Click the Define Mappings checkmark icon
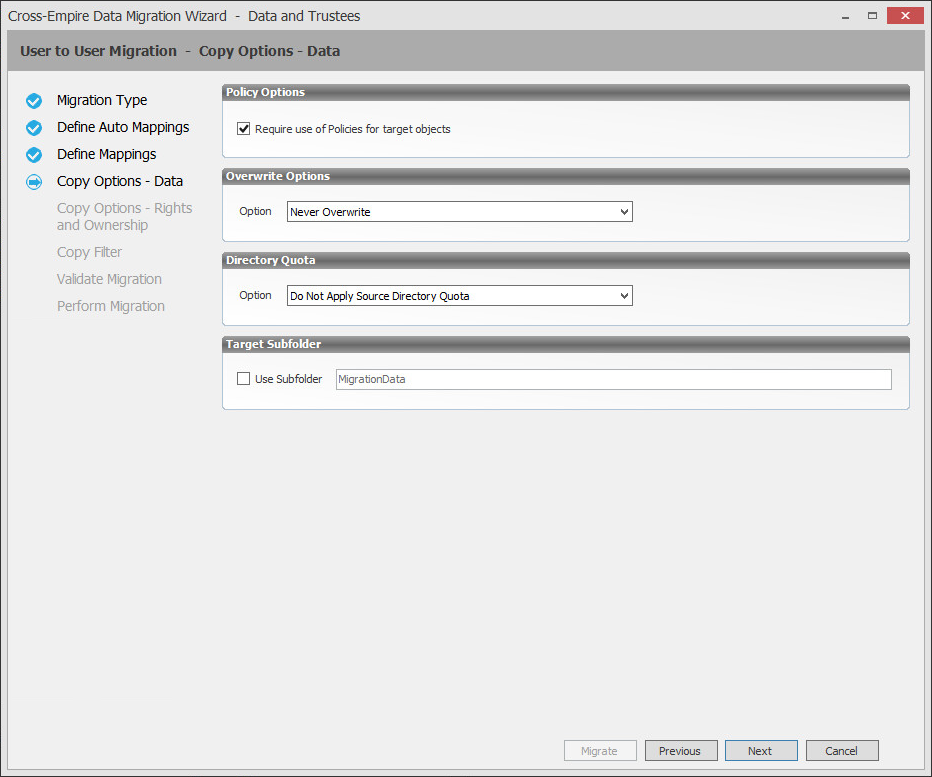Viewport: 932px width, 777px height. (34, 155)
